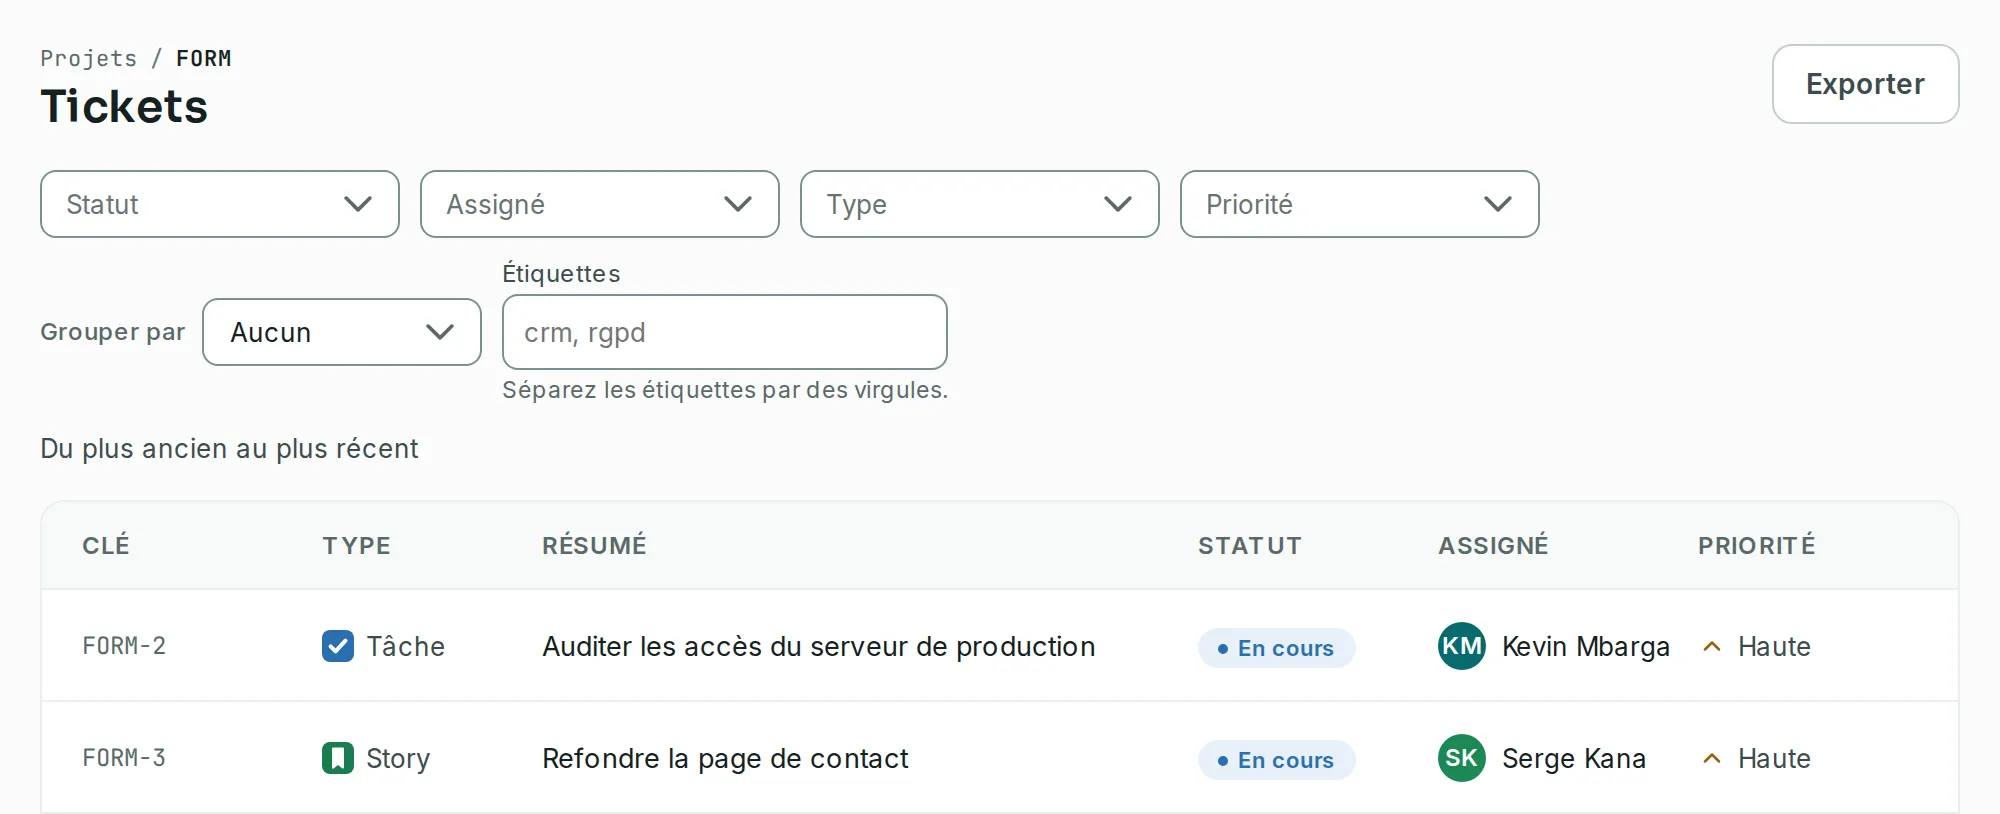This screenshot has height=814, width=2000.
Task: Click the Story type label in FORM-3 row
Action: 398,758
